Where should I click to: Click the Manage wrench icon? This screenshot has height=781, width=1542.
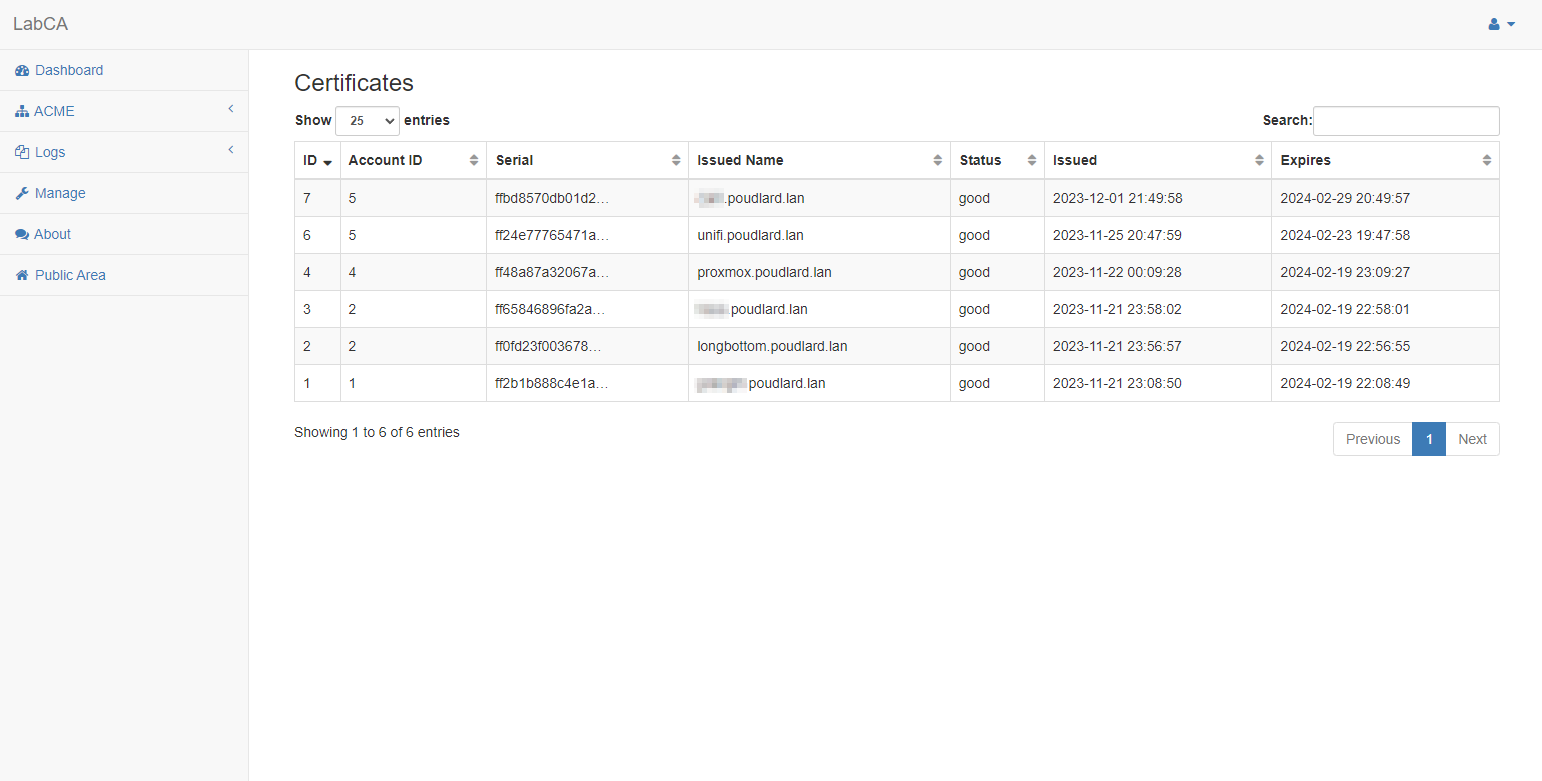(22, 193)
